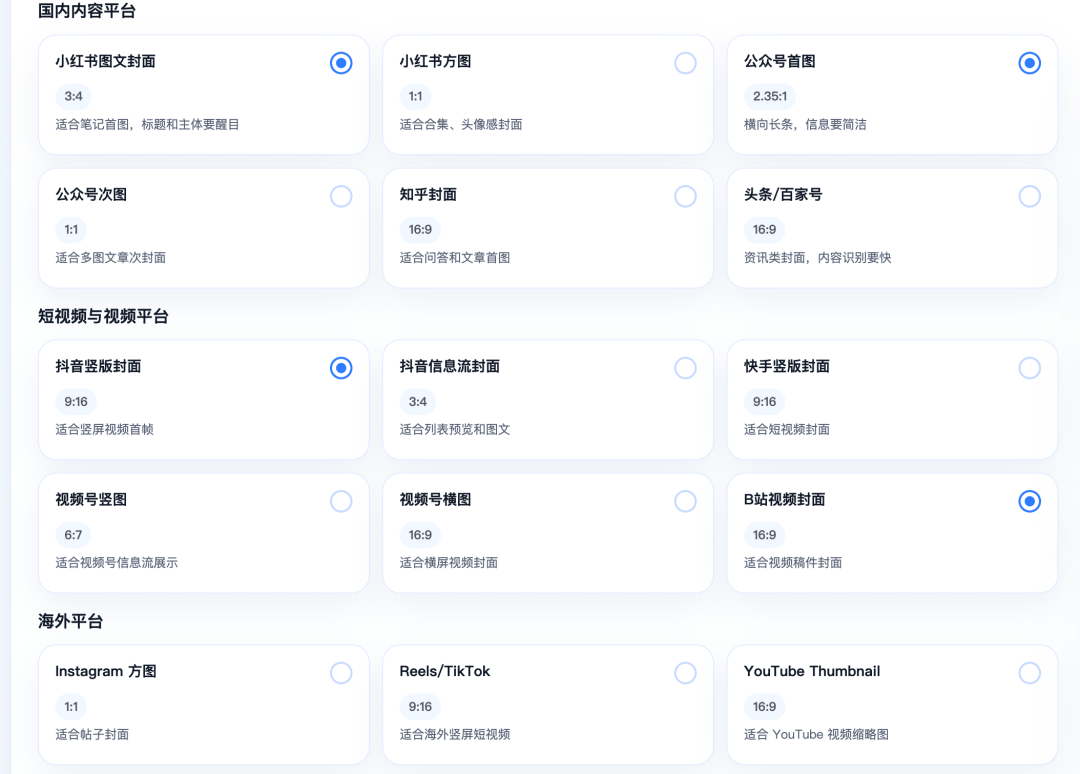Click the 头条/百家号 card title
1080x774 pixels.
pyautogui.click(x=783, y=195)
